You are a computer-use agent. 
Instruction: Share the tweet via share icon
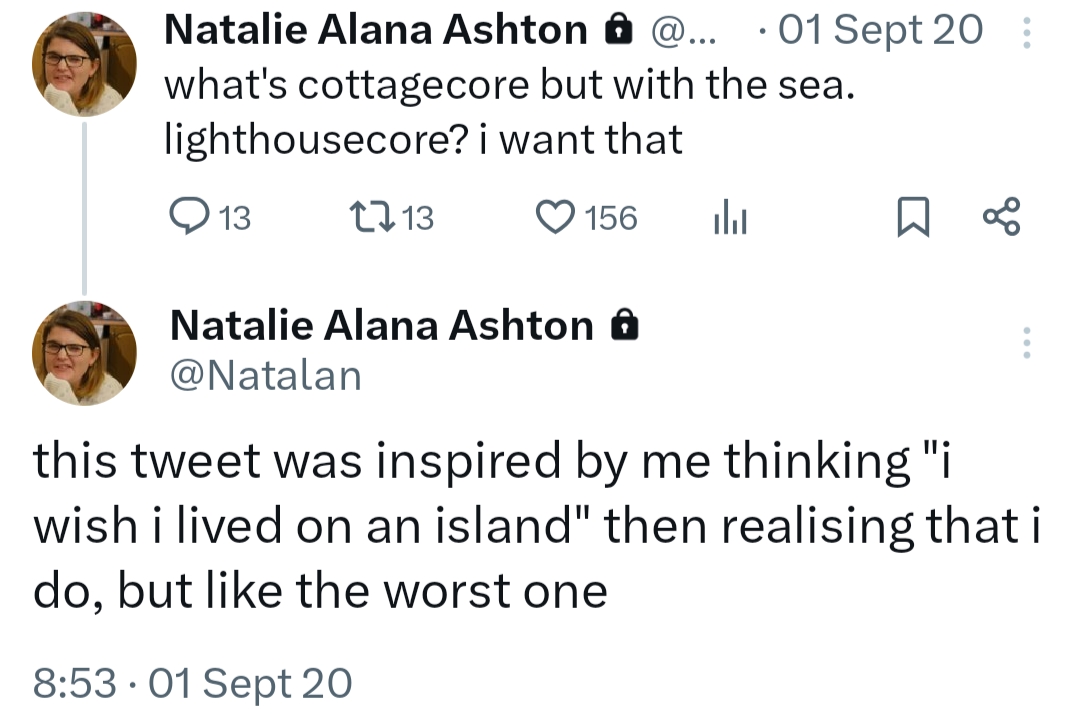(1001, 217)
